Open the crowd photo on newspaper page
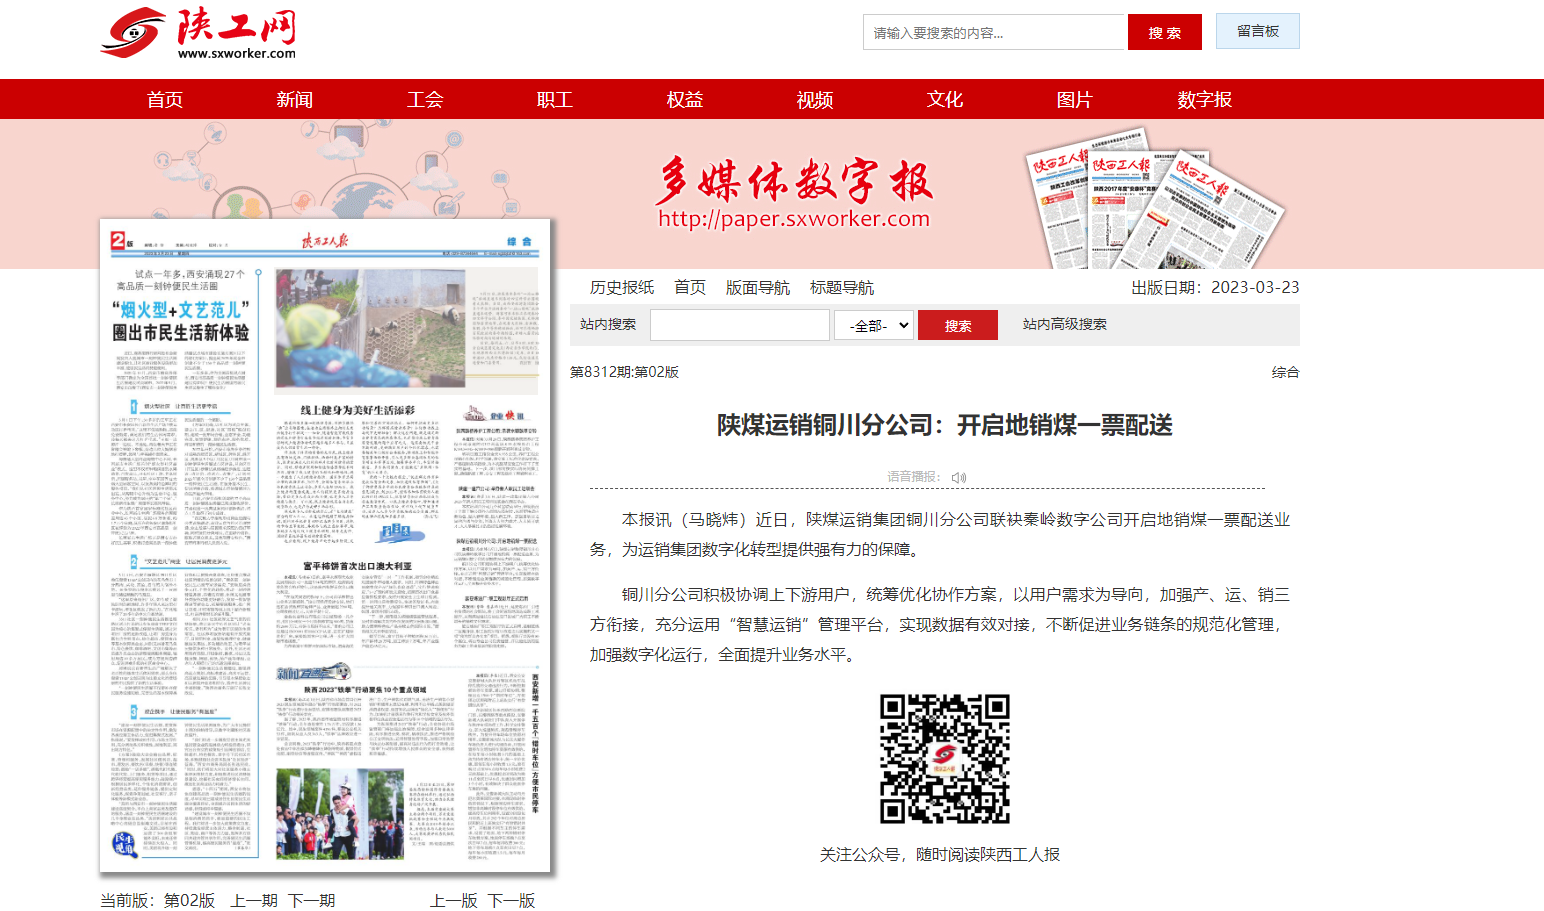Viewport: 1544px width, 911px height. [x=339, y=814]
